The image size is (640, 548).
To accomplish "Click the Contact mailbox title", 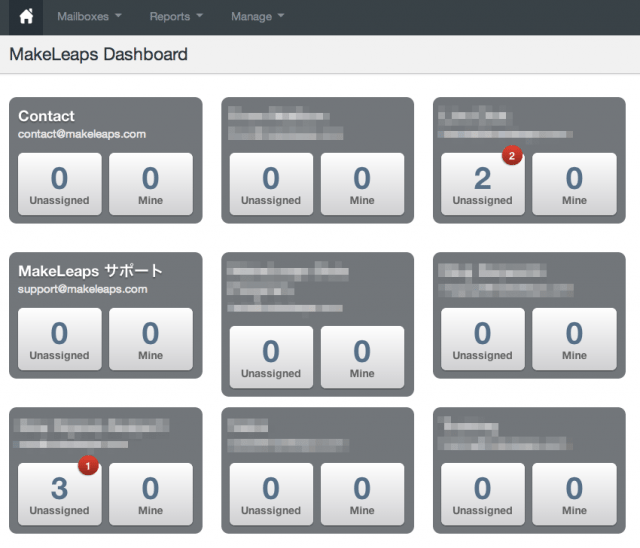I will pyautogui.click(x=46, y=116).
